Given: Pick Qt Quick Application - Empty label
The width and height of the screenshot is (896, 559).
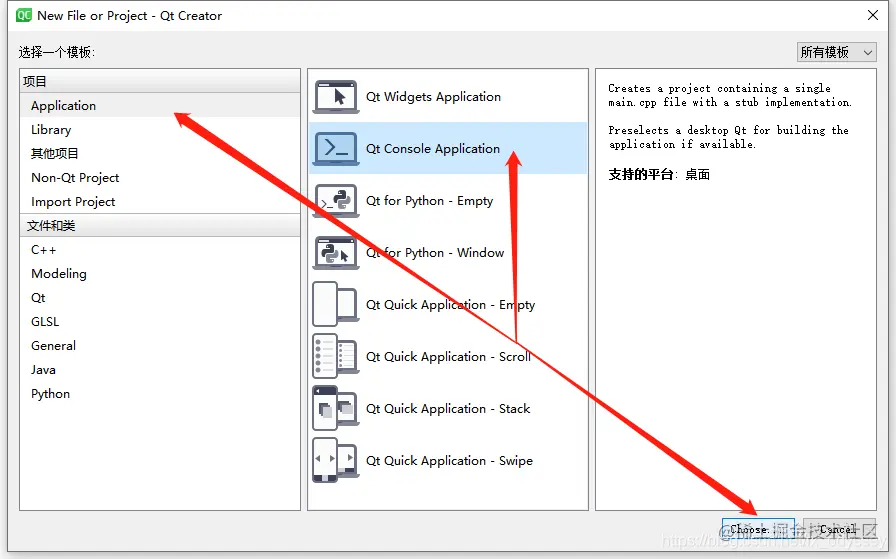Looking at the screenshot, I should pyautogui.click(x=450, y=305).
